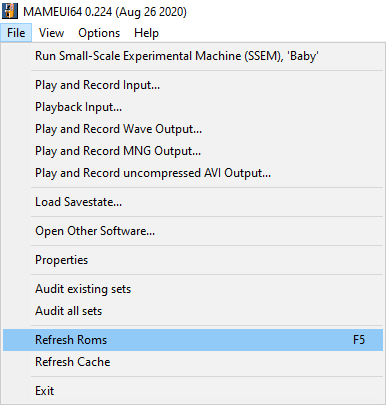The height and width of the screenshot is (405, 386).
Task: Choose Open Other Software...
Action: [x=193, y=231]
